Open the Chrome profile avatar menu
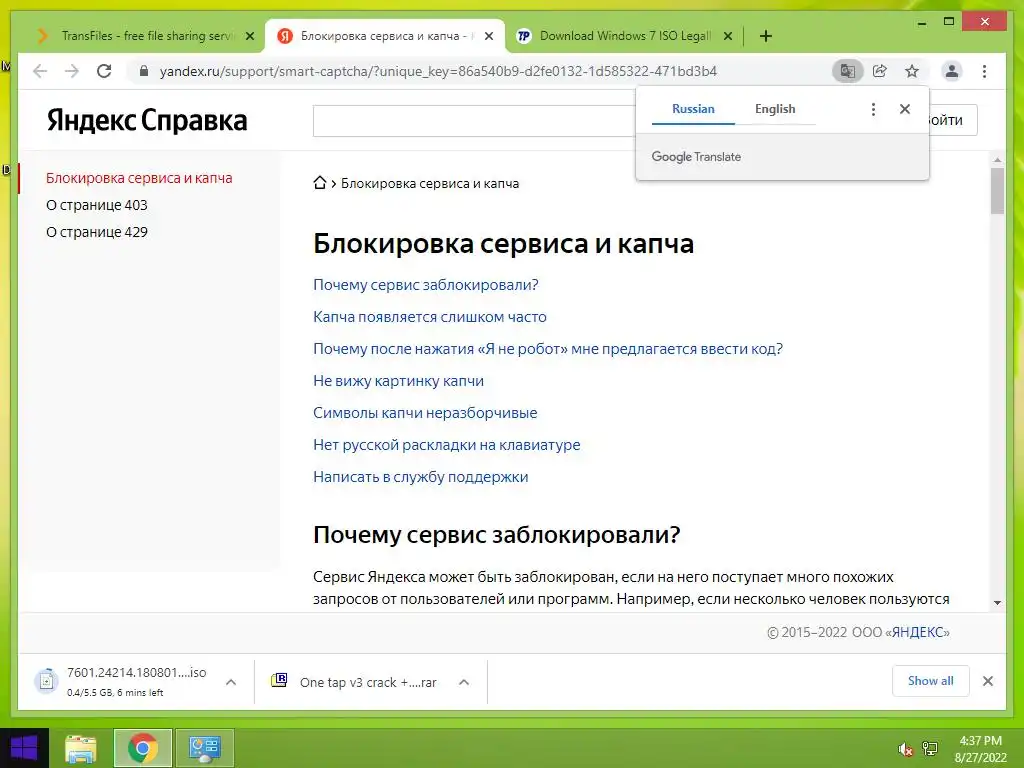 tap(952, 71)
